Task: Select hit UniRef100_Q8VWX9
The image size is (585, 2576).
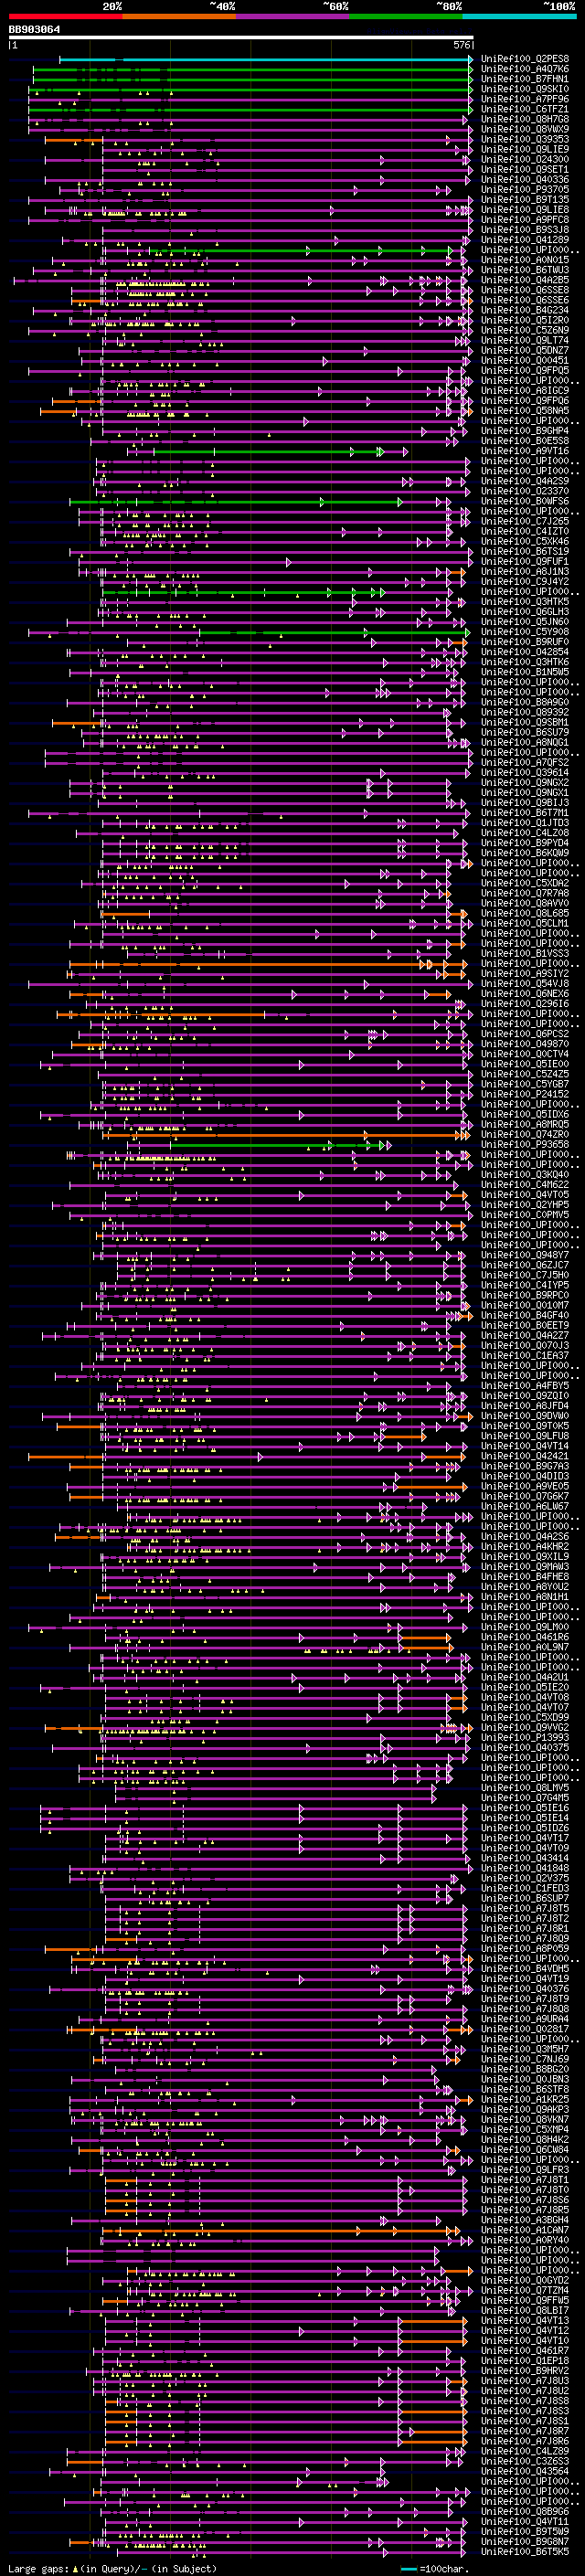Action: (x=524, y=130)
